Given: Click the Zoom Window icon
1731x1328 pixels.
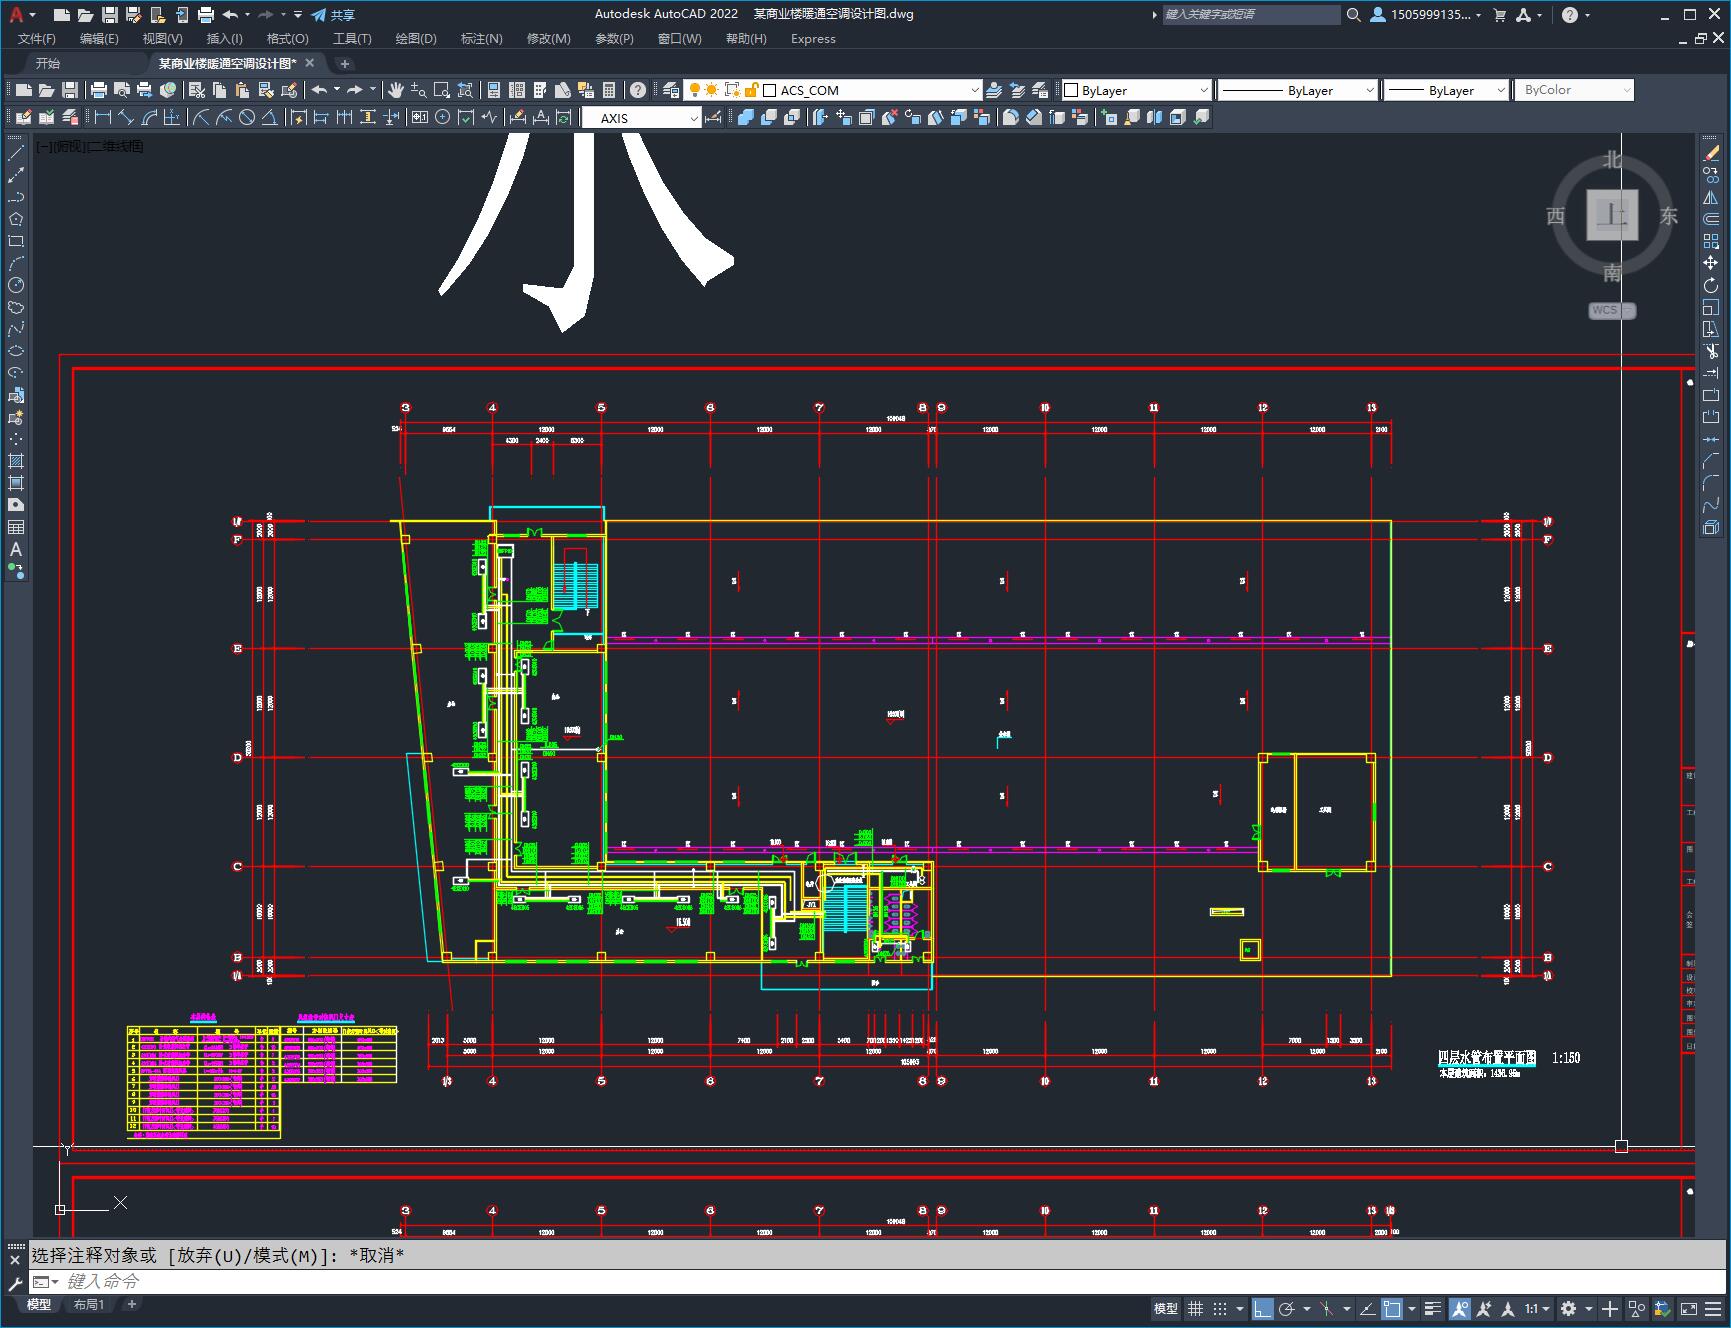Looking at the screenshot, I should [442, 90].
